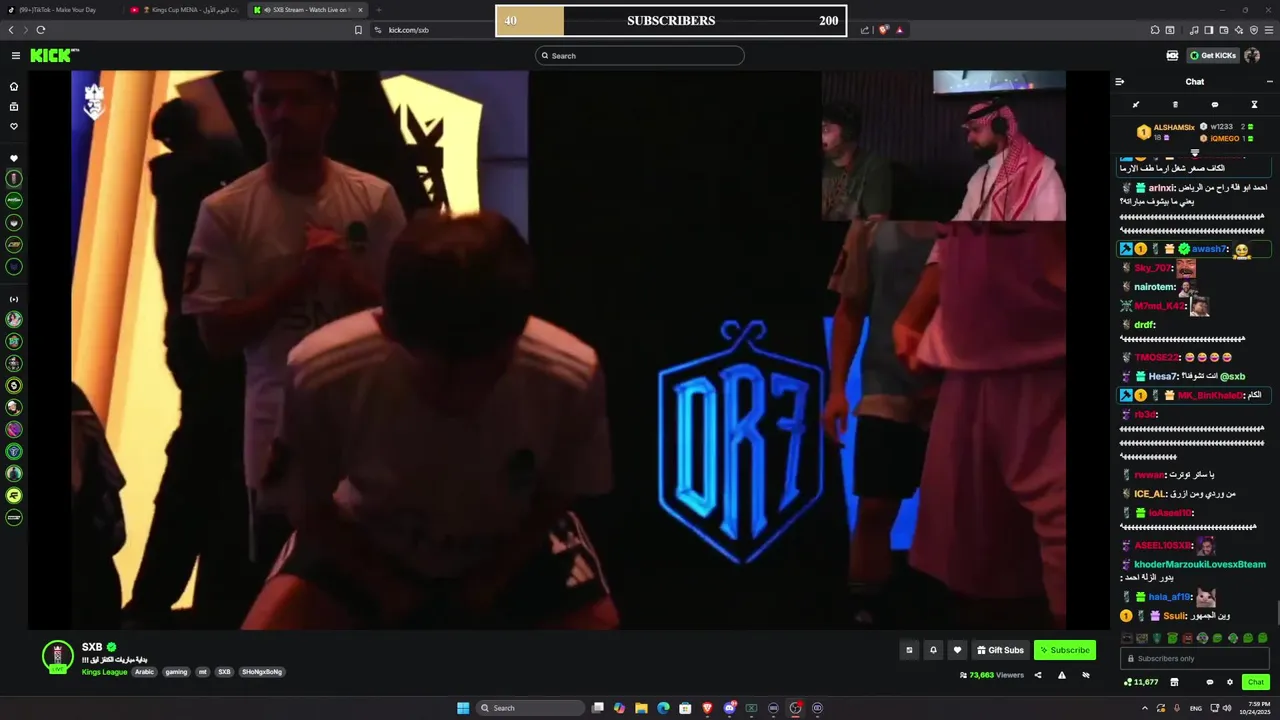
Task: Toggle notification bell for SXB
Action: [933, 650]
